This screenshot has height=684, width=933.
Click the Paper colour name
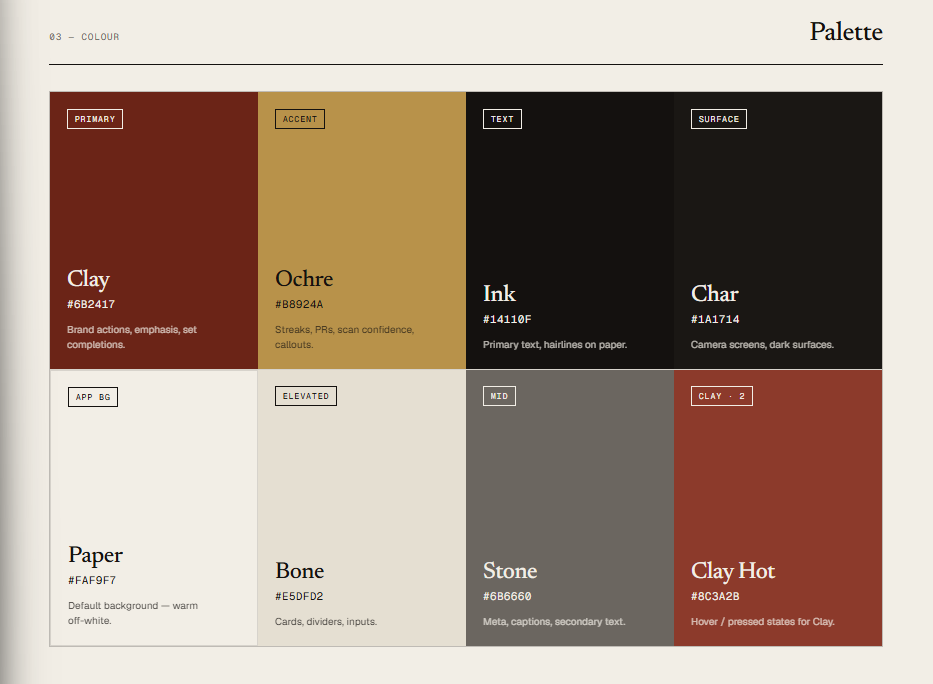[x=95, y=555]
